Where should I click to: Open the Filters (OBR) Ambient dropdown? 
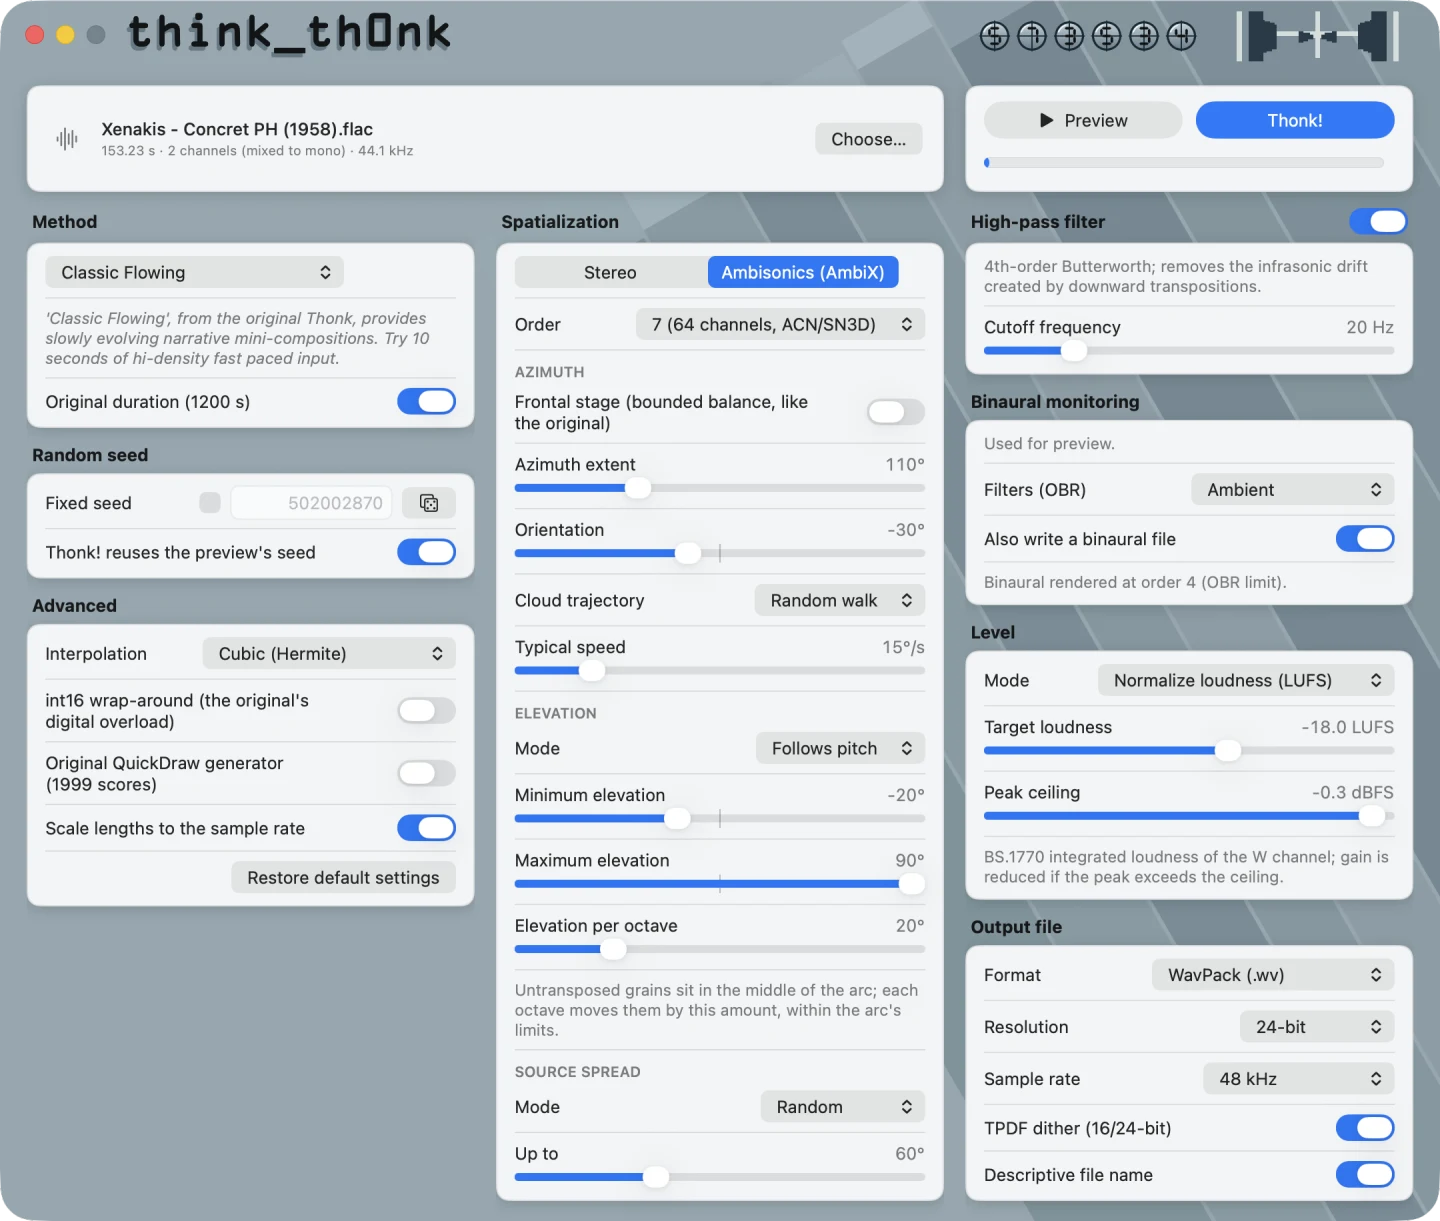pos(1293,490)
